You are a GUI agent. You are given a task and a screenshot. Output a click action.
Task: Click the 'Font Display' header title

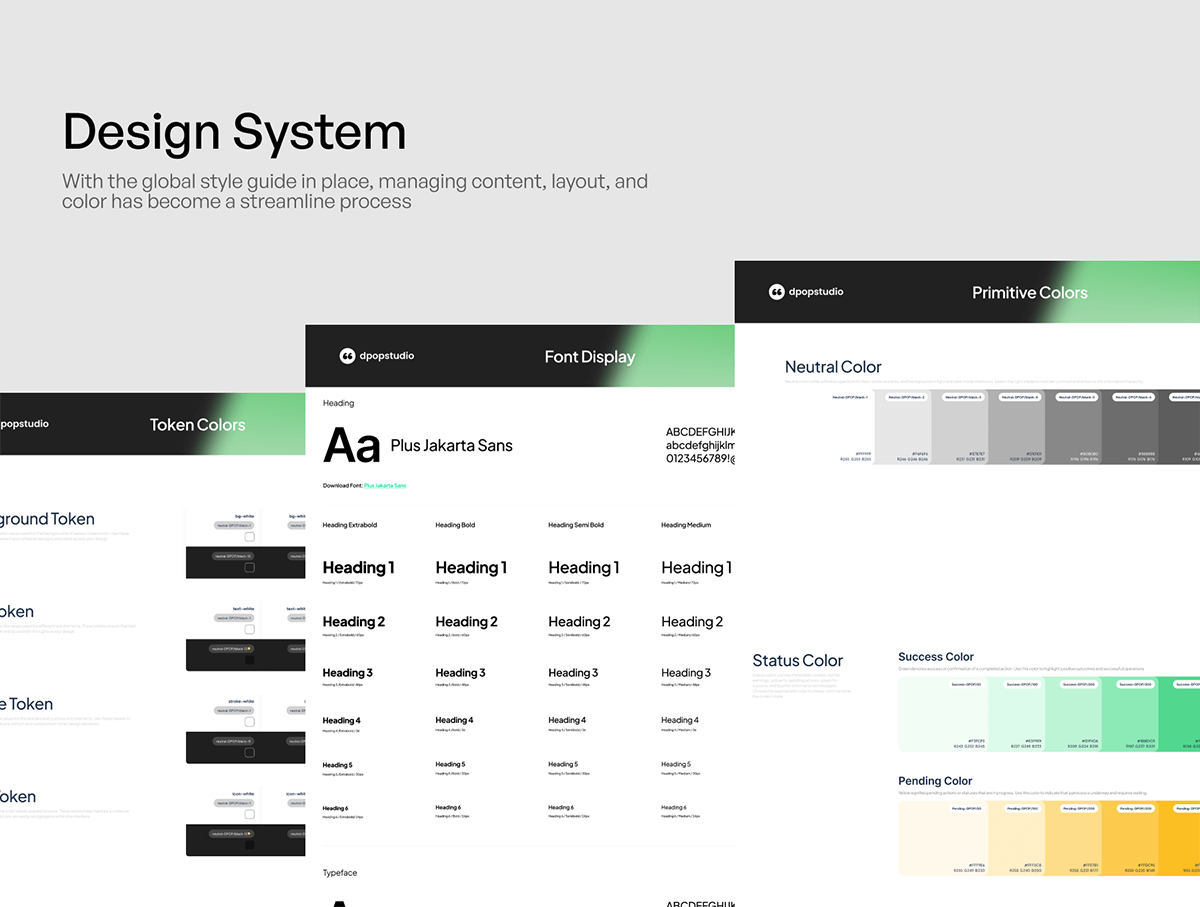coord(590,357)
